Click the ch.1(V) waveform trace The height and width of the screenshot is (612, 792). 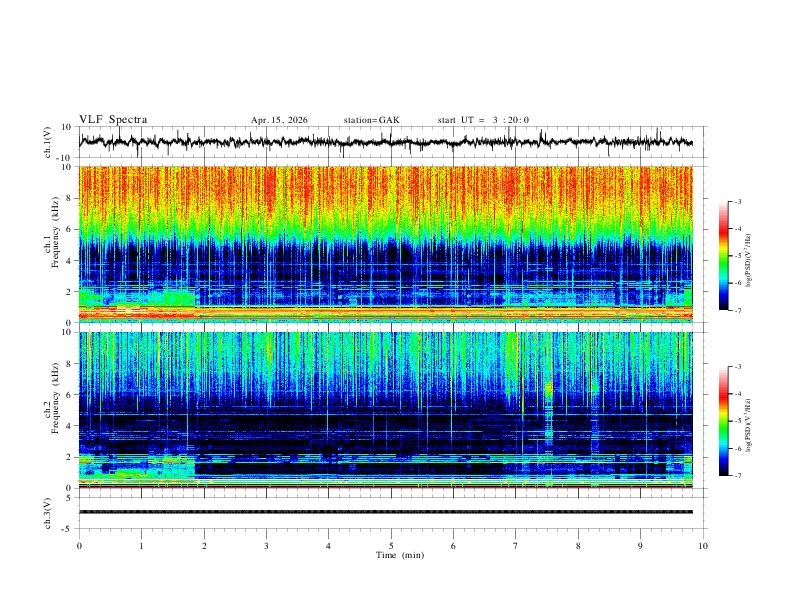[385, 142]
